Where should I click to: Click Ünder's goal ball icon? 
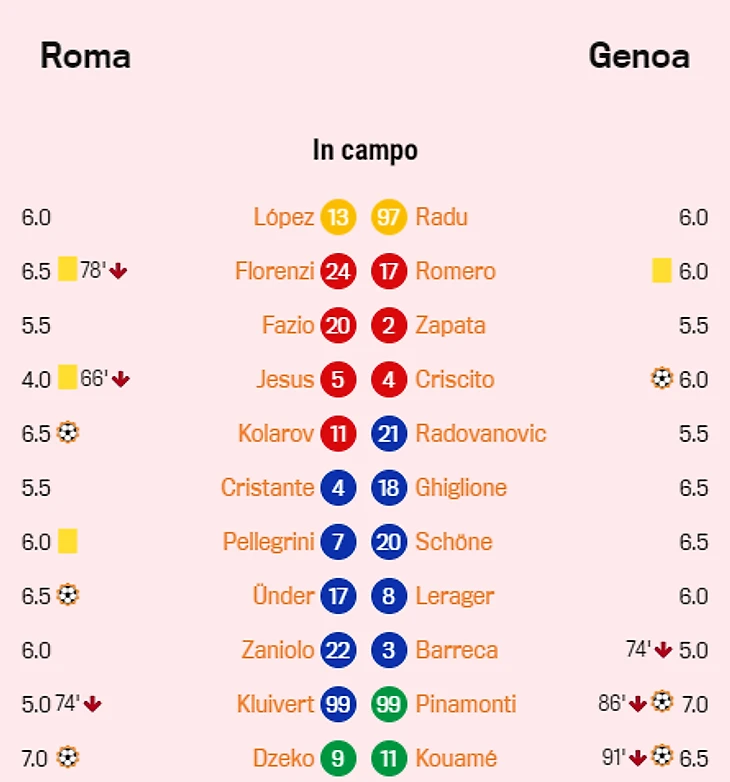pos(68,595)
